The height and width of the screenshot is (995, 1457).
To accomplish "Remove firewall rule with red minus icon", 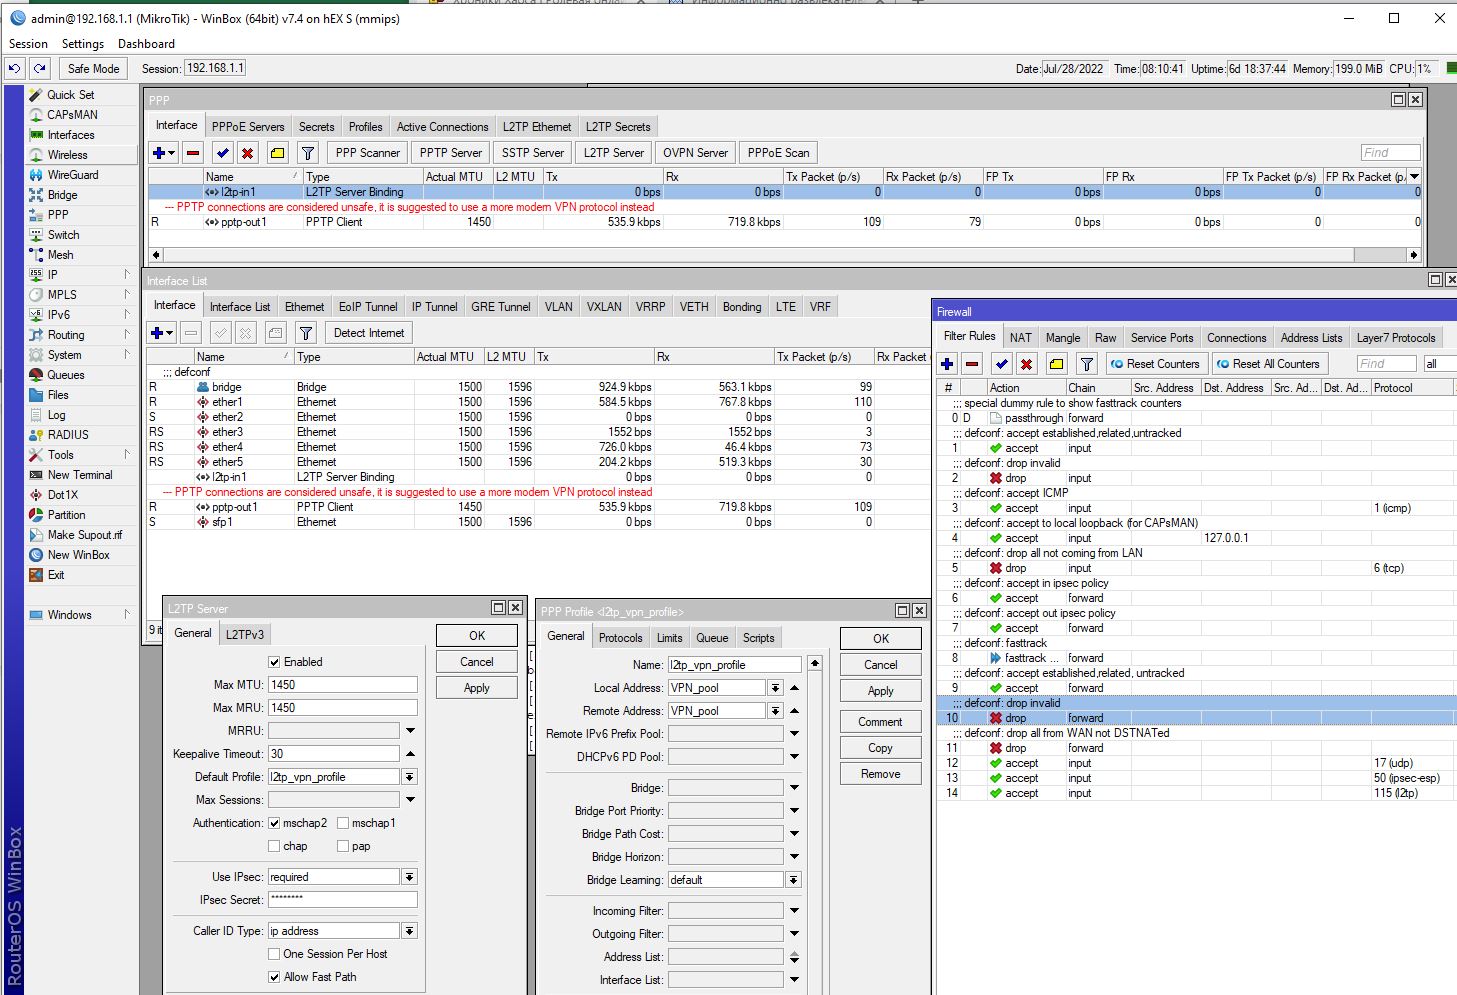I will [x=972, y=364].
